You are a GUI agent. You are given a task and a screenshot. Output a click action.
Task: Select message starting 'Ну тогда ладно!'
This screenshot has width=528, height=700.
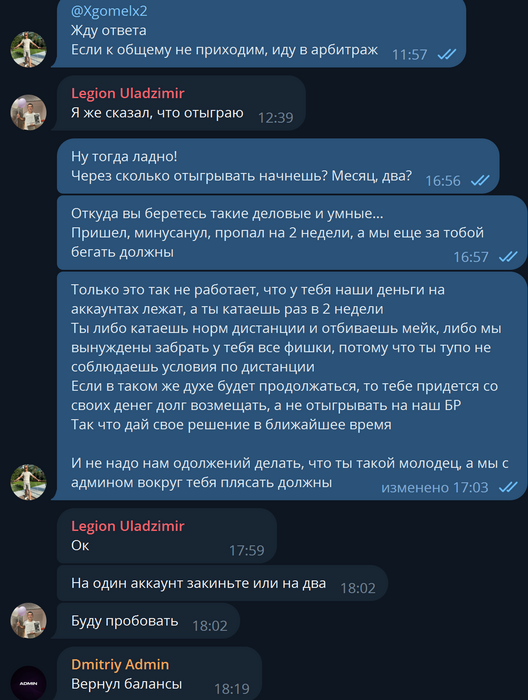pos(241,166)
